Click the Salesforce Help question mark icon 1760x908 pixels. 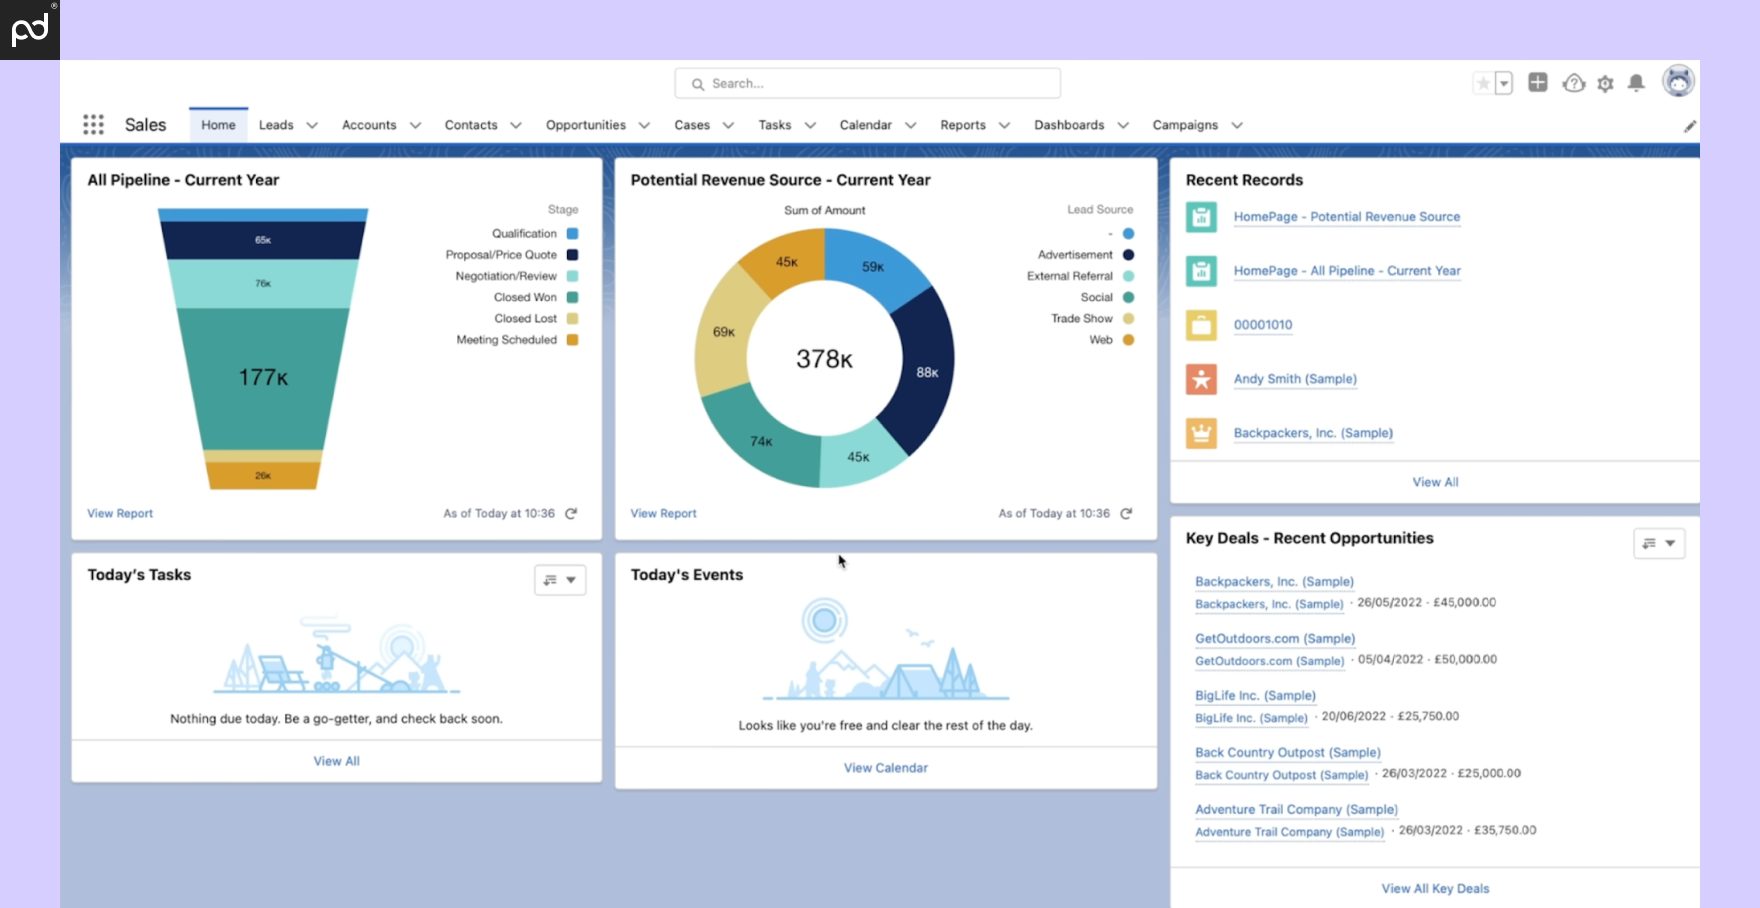tap(1573, 84)
